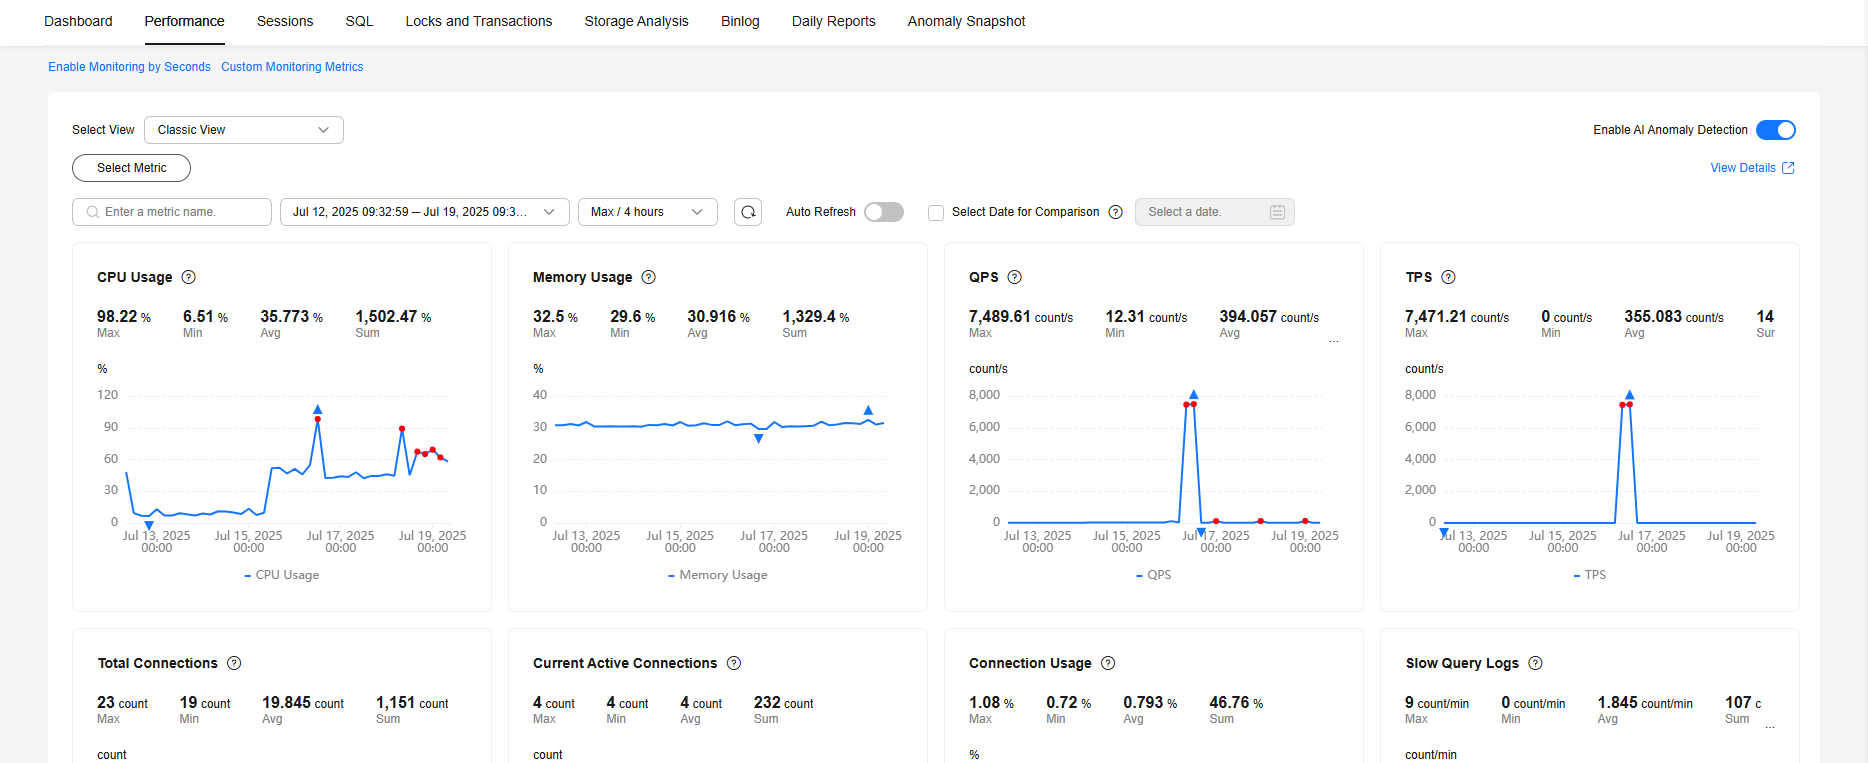Click the Memory Usage help icon
The image size is (1868, 763).
[x=648, y=277]
